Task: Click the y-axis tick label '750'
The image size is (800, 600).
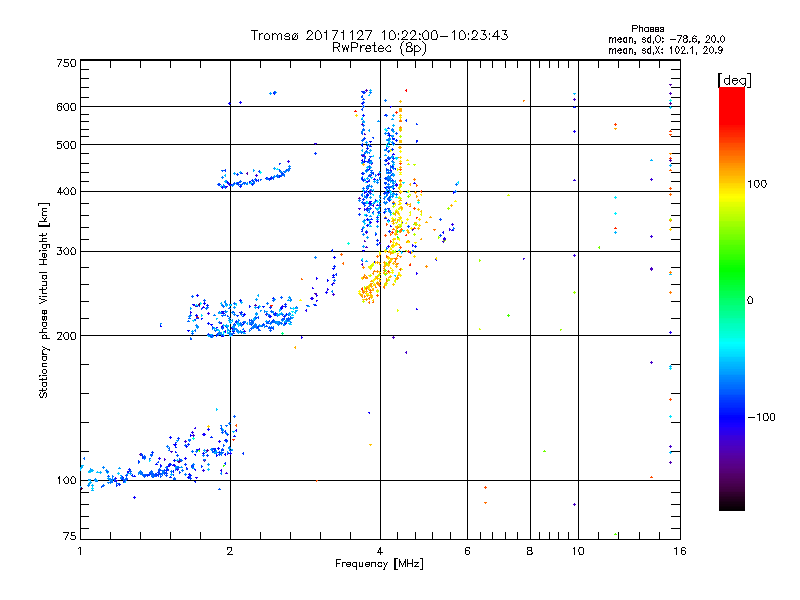Action: point(66,63)
